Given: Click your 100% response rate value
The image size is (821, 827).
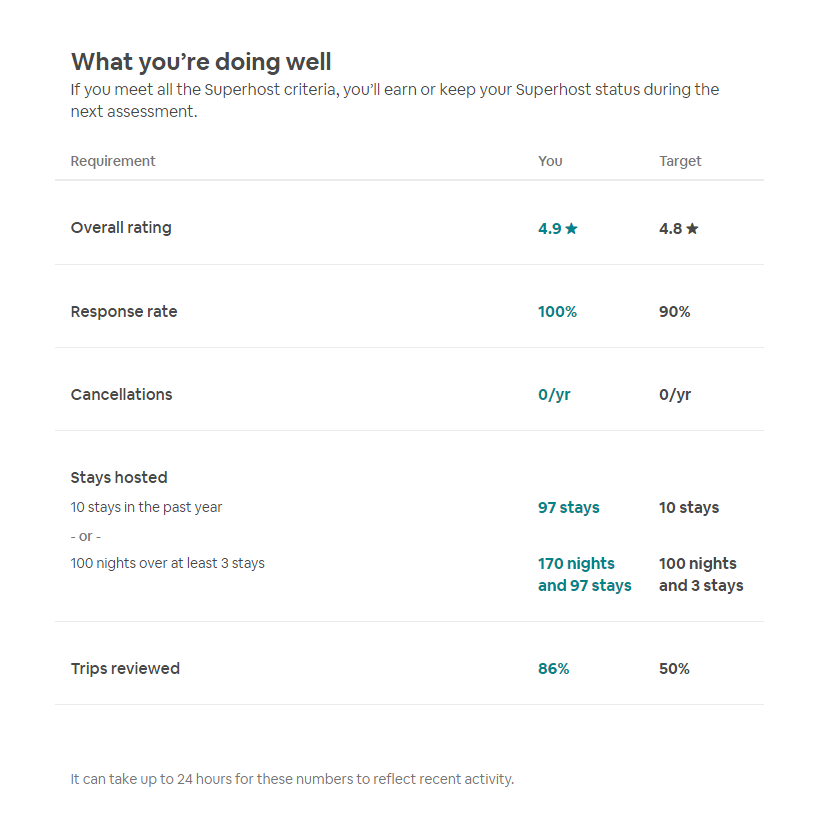Looking at the screenshot, I should pos(557,312).
